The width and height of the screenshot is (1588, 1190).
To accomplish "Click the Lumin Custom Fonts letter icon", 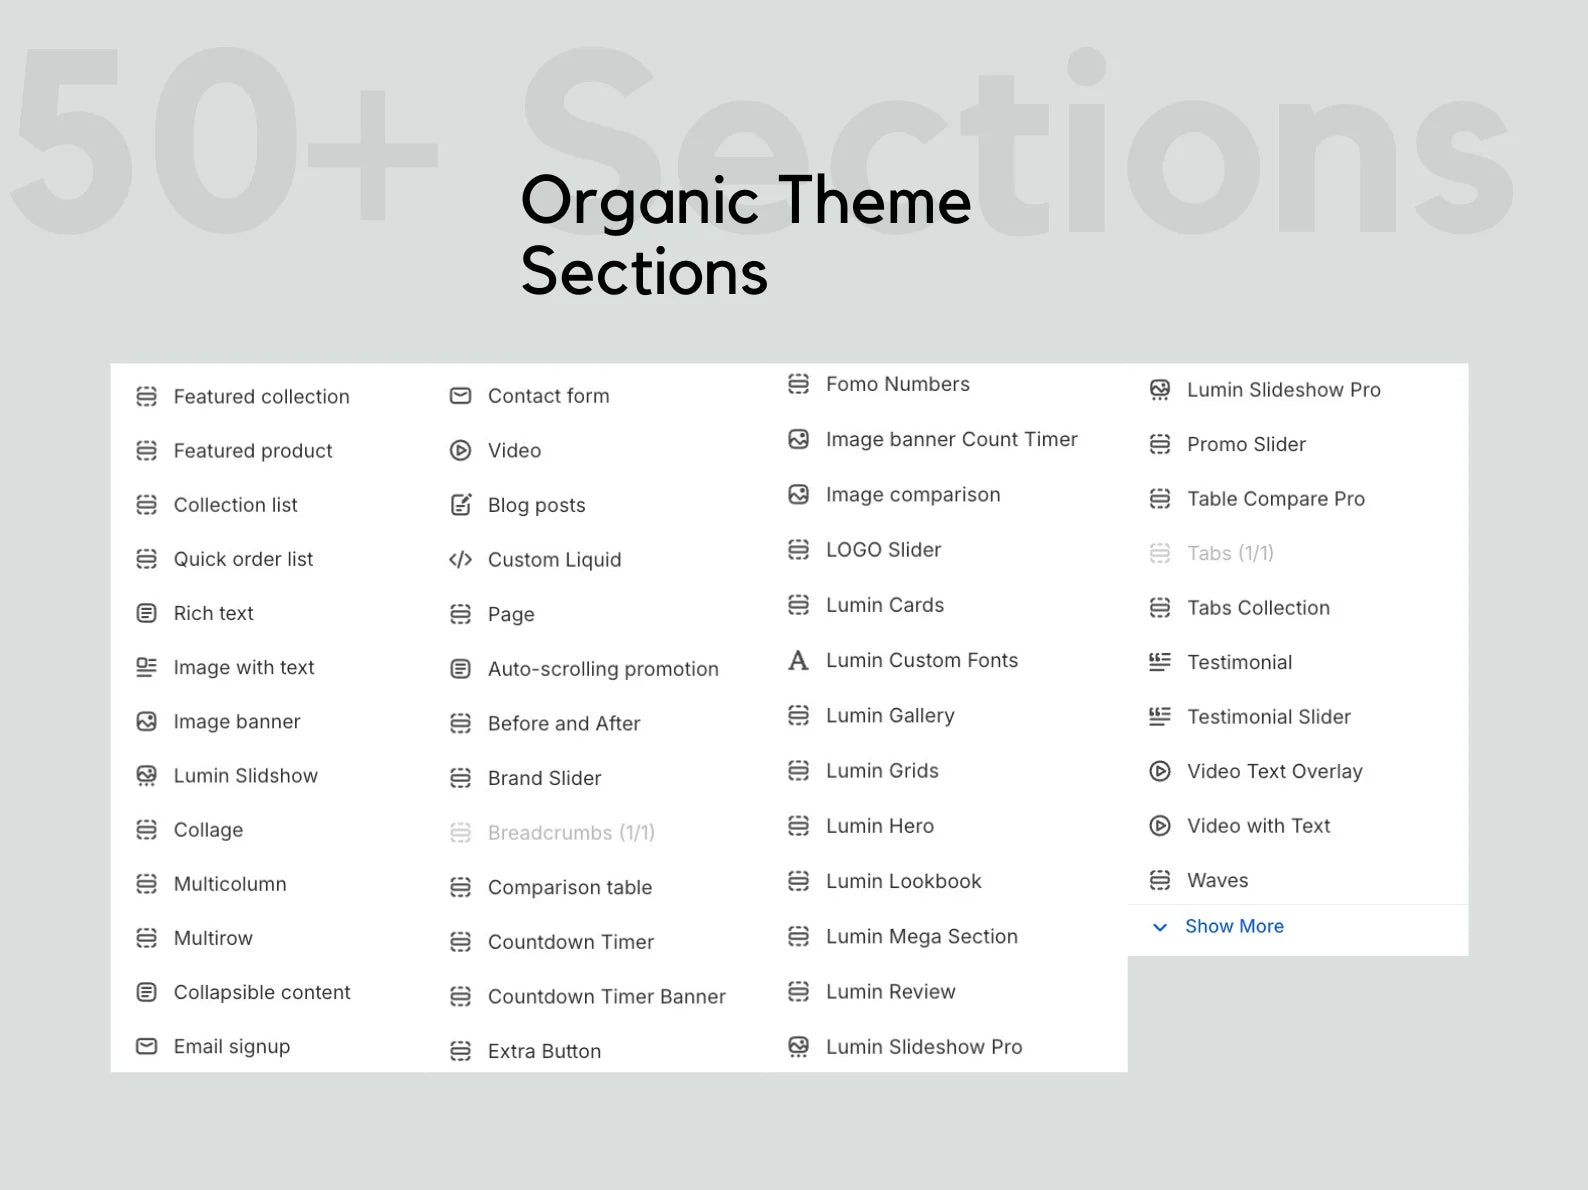I will click(x=798, y=660).
